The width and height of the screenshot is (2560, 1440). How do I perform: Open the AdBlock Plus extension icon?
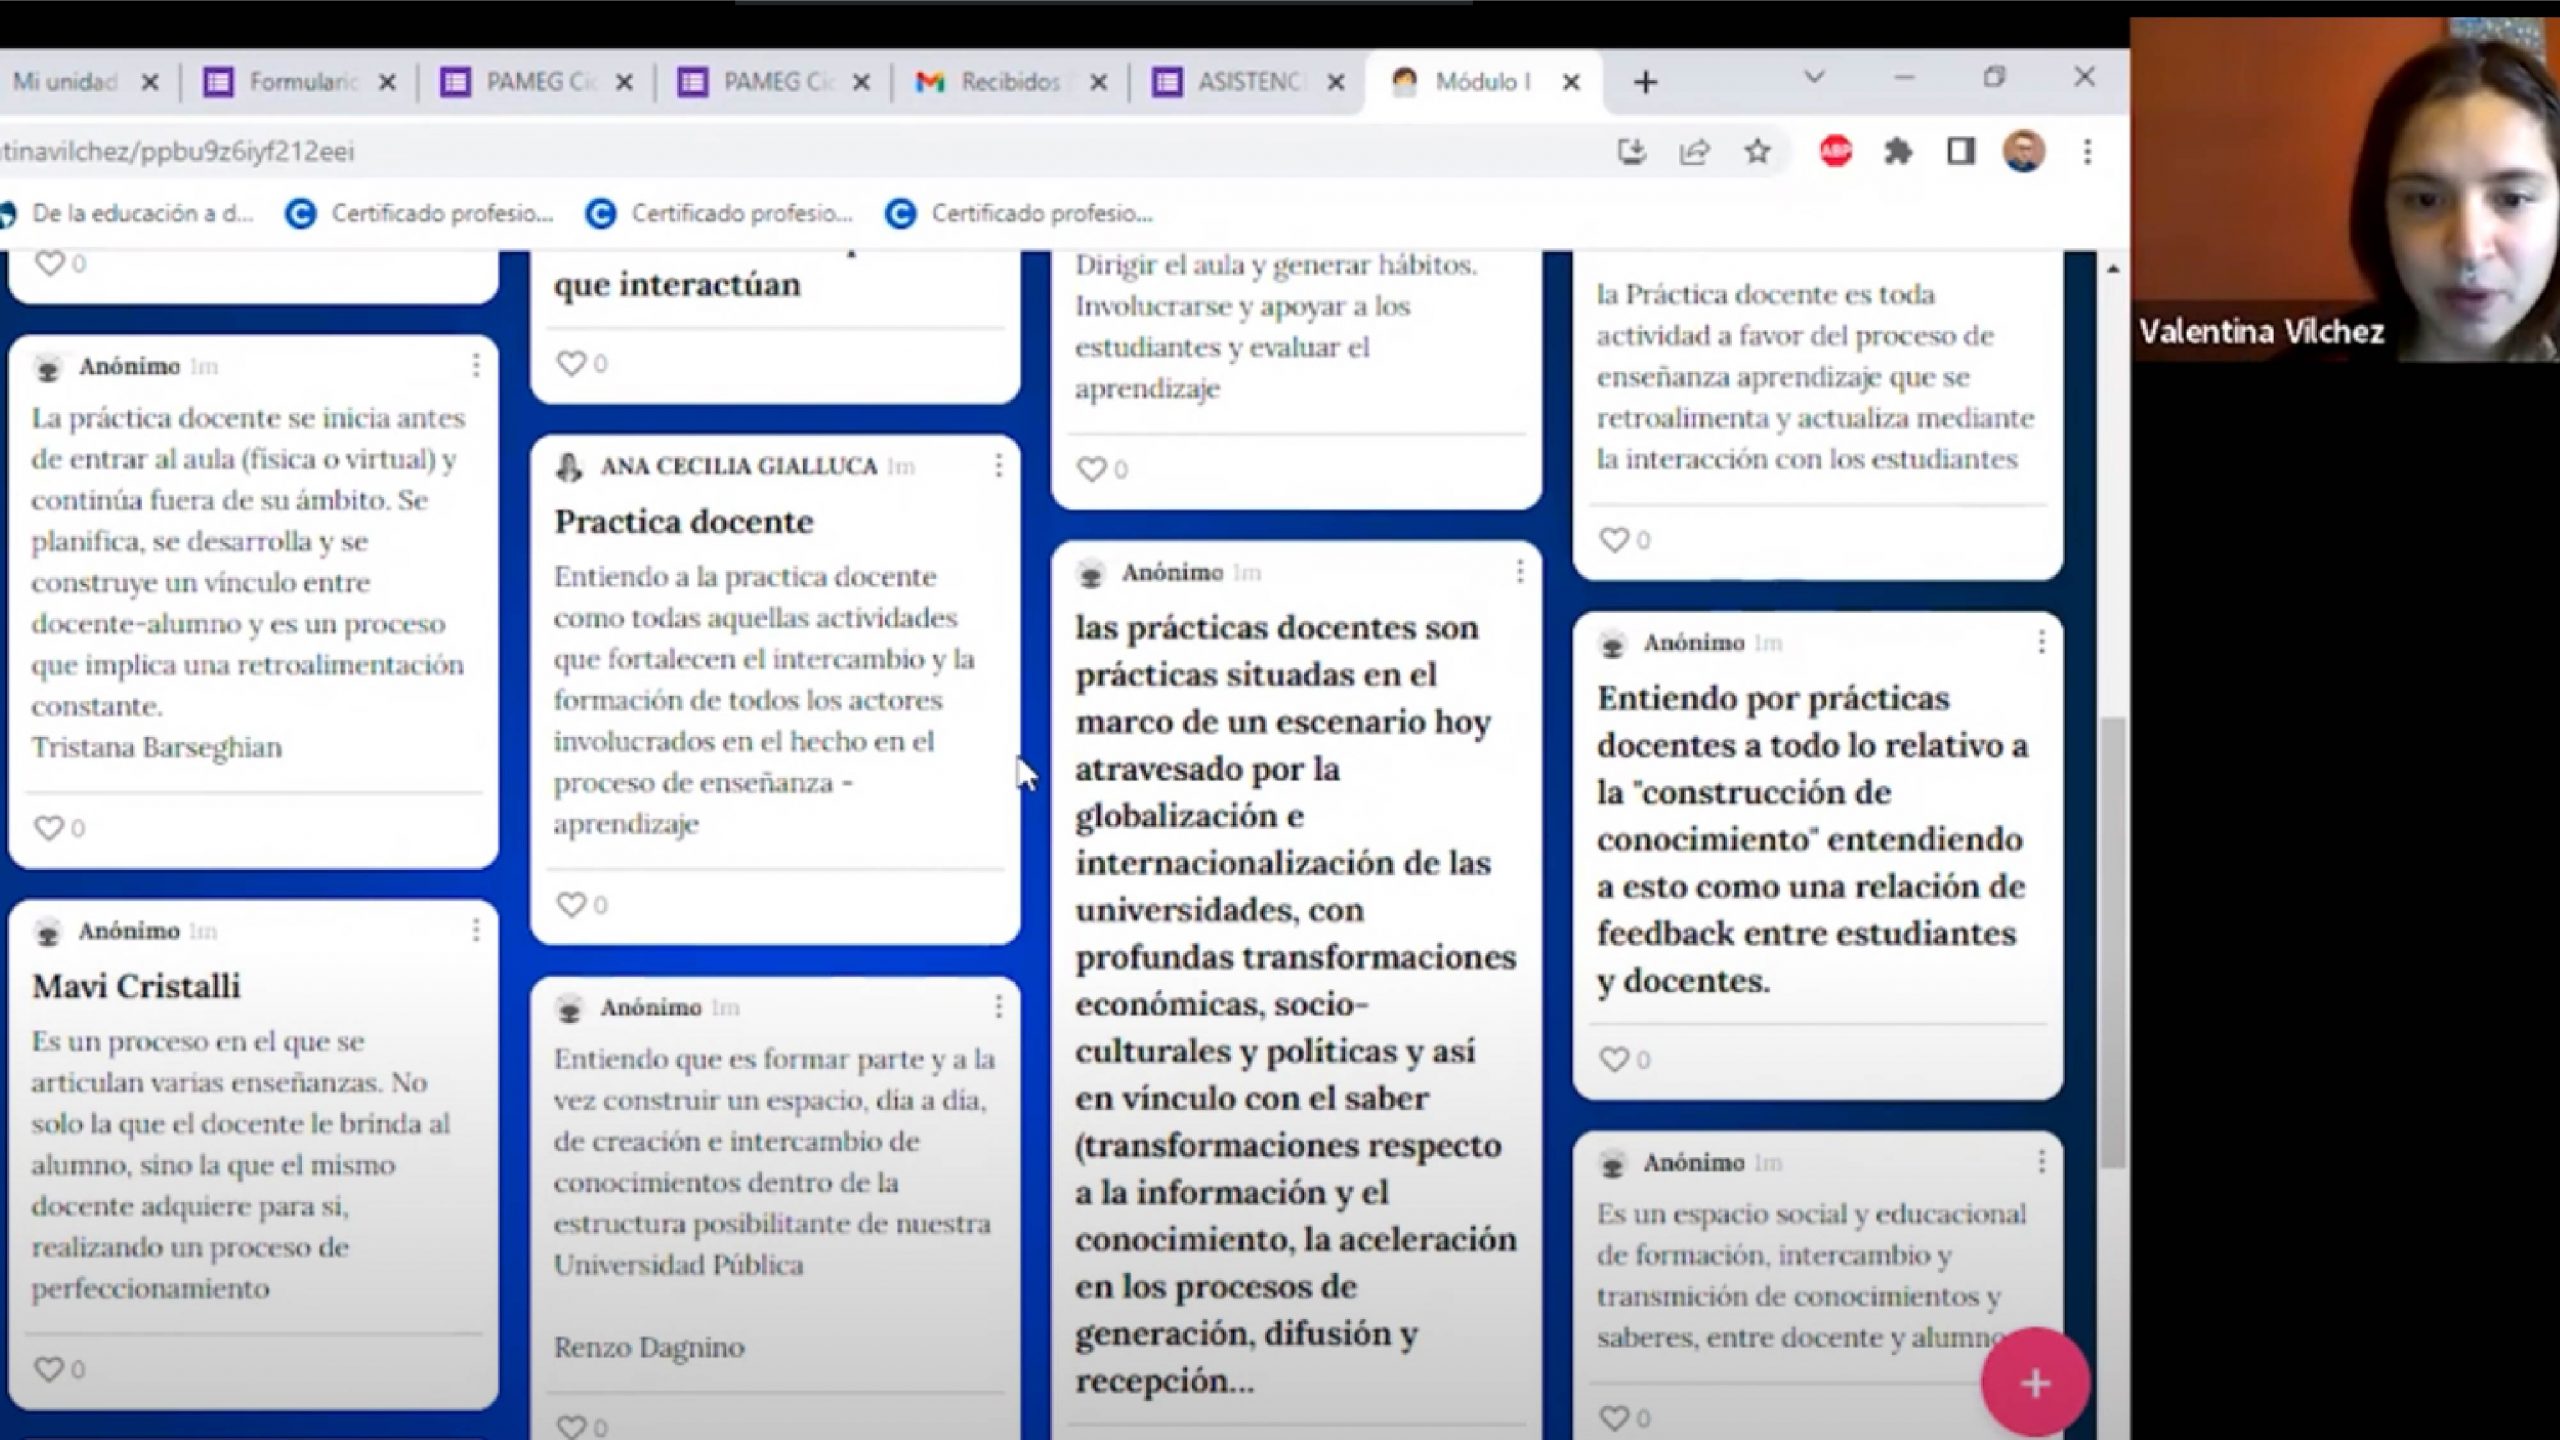point(1835,152)
